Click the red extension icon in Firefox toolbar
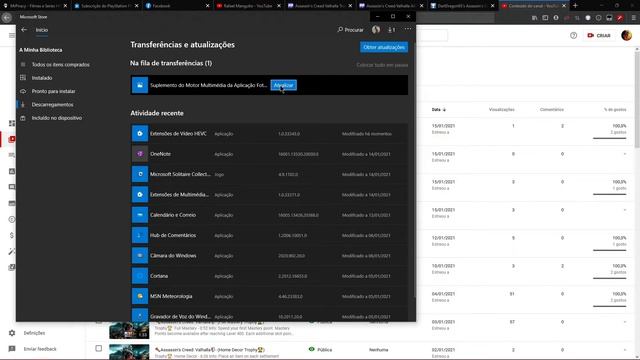 click(620, 18)
